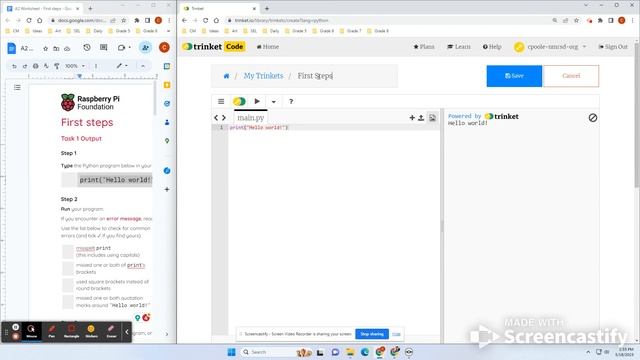Expand the run options dropdown arrow

coord(273,102)
